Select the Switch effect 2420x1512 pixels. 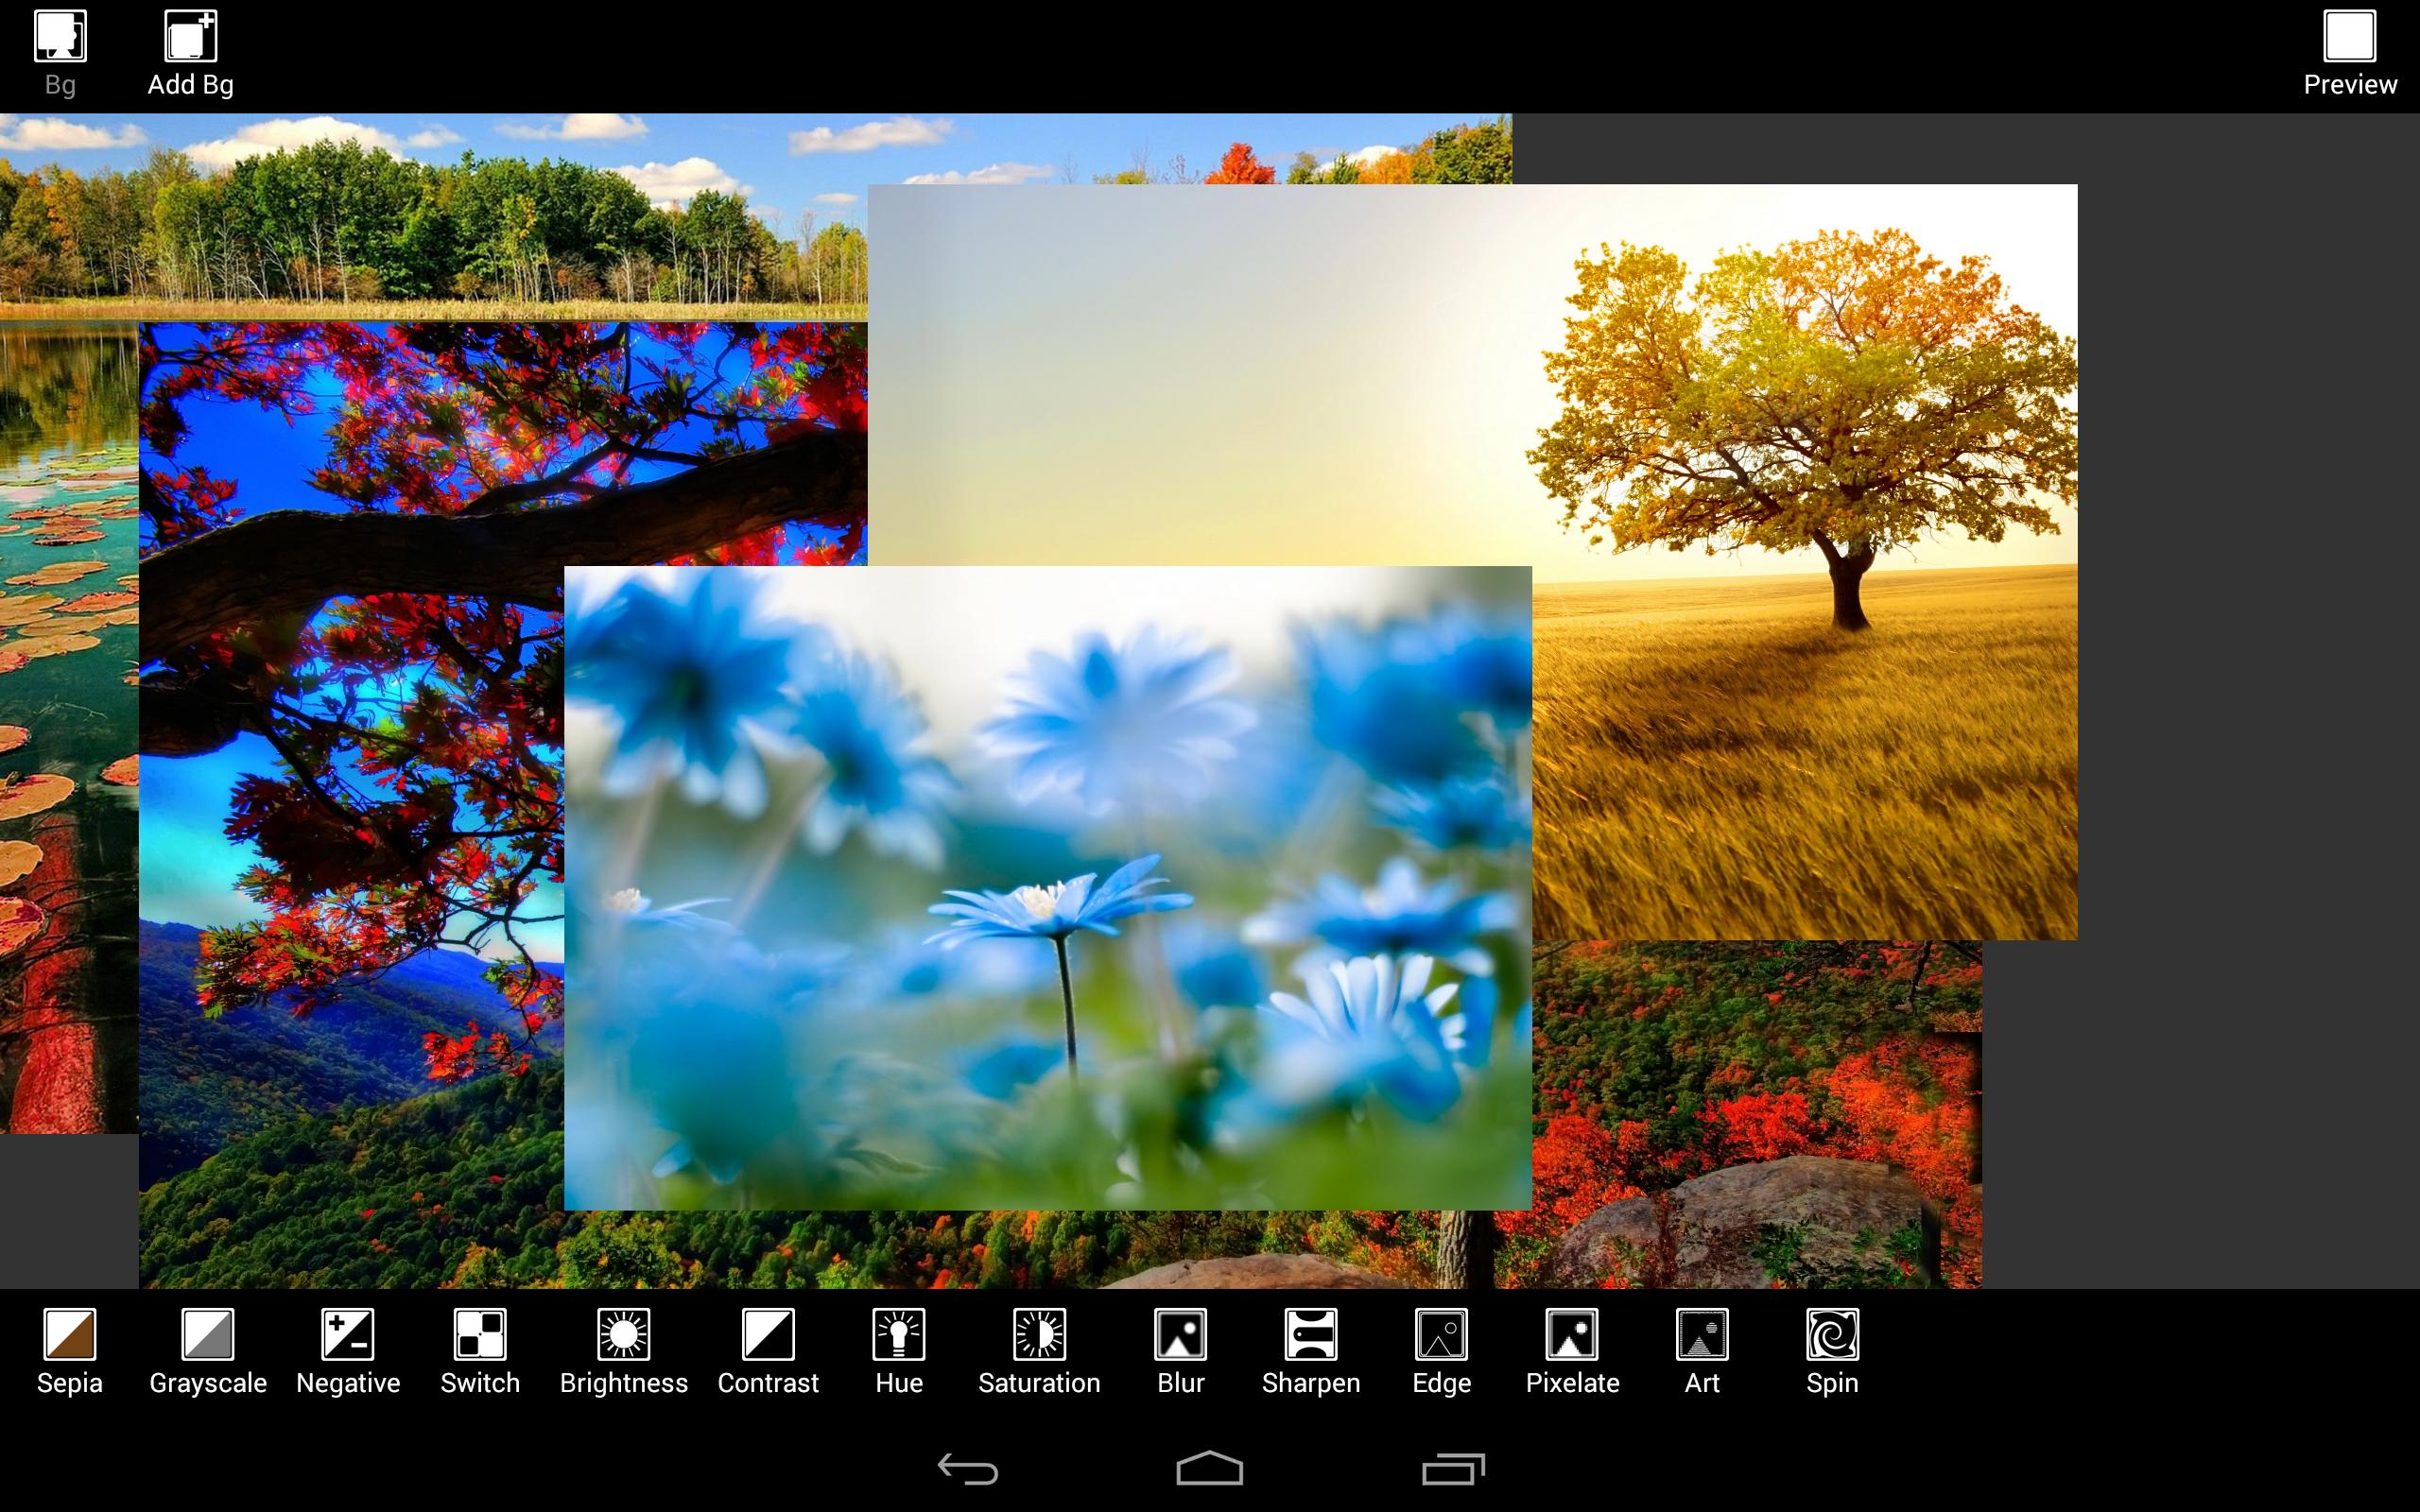[480, 1351]
